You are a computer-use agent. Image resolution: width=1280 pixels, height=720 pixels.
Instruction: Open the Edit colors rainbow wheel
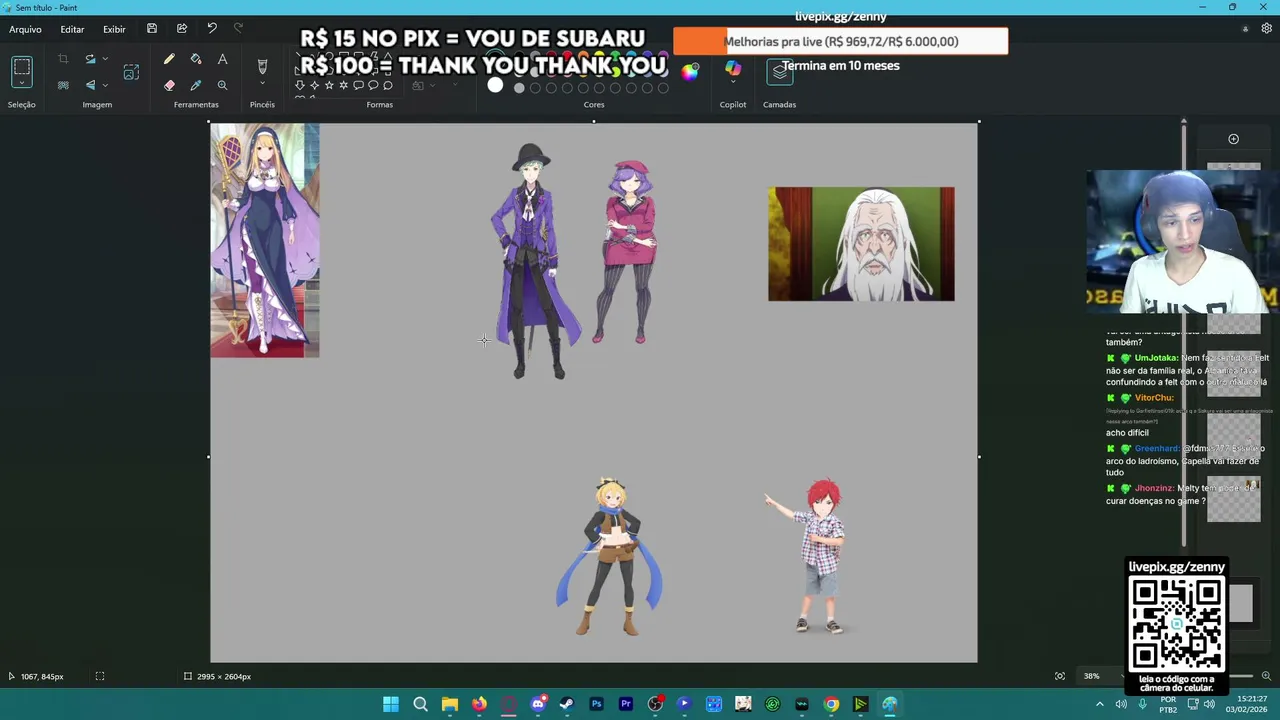click(690, 71)
